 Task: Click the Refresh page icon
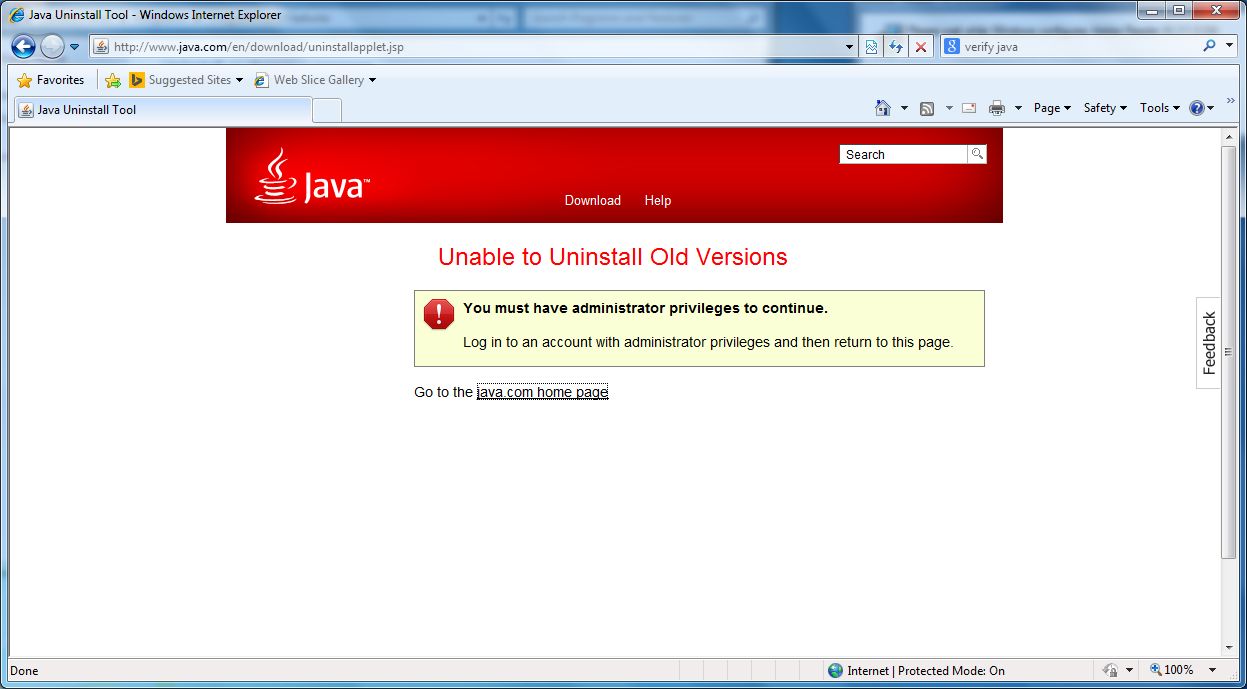tap(896, 46)
